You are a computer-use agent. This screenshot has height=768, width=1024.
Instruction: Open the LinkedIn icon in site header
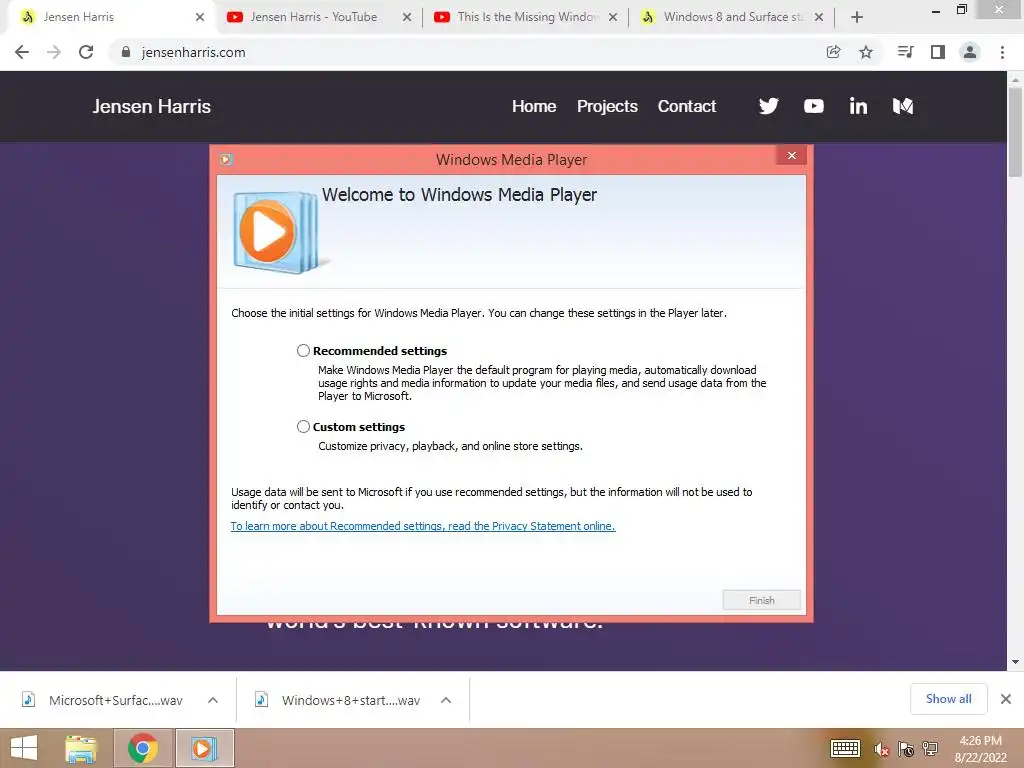pyautogui.click(x=858, y=106)
